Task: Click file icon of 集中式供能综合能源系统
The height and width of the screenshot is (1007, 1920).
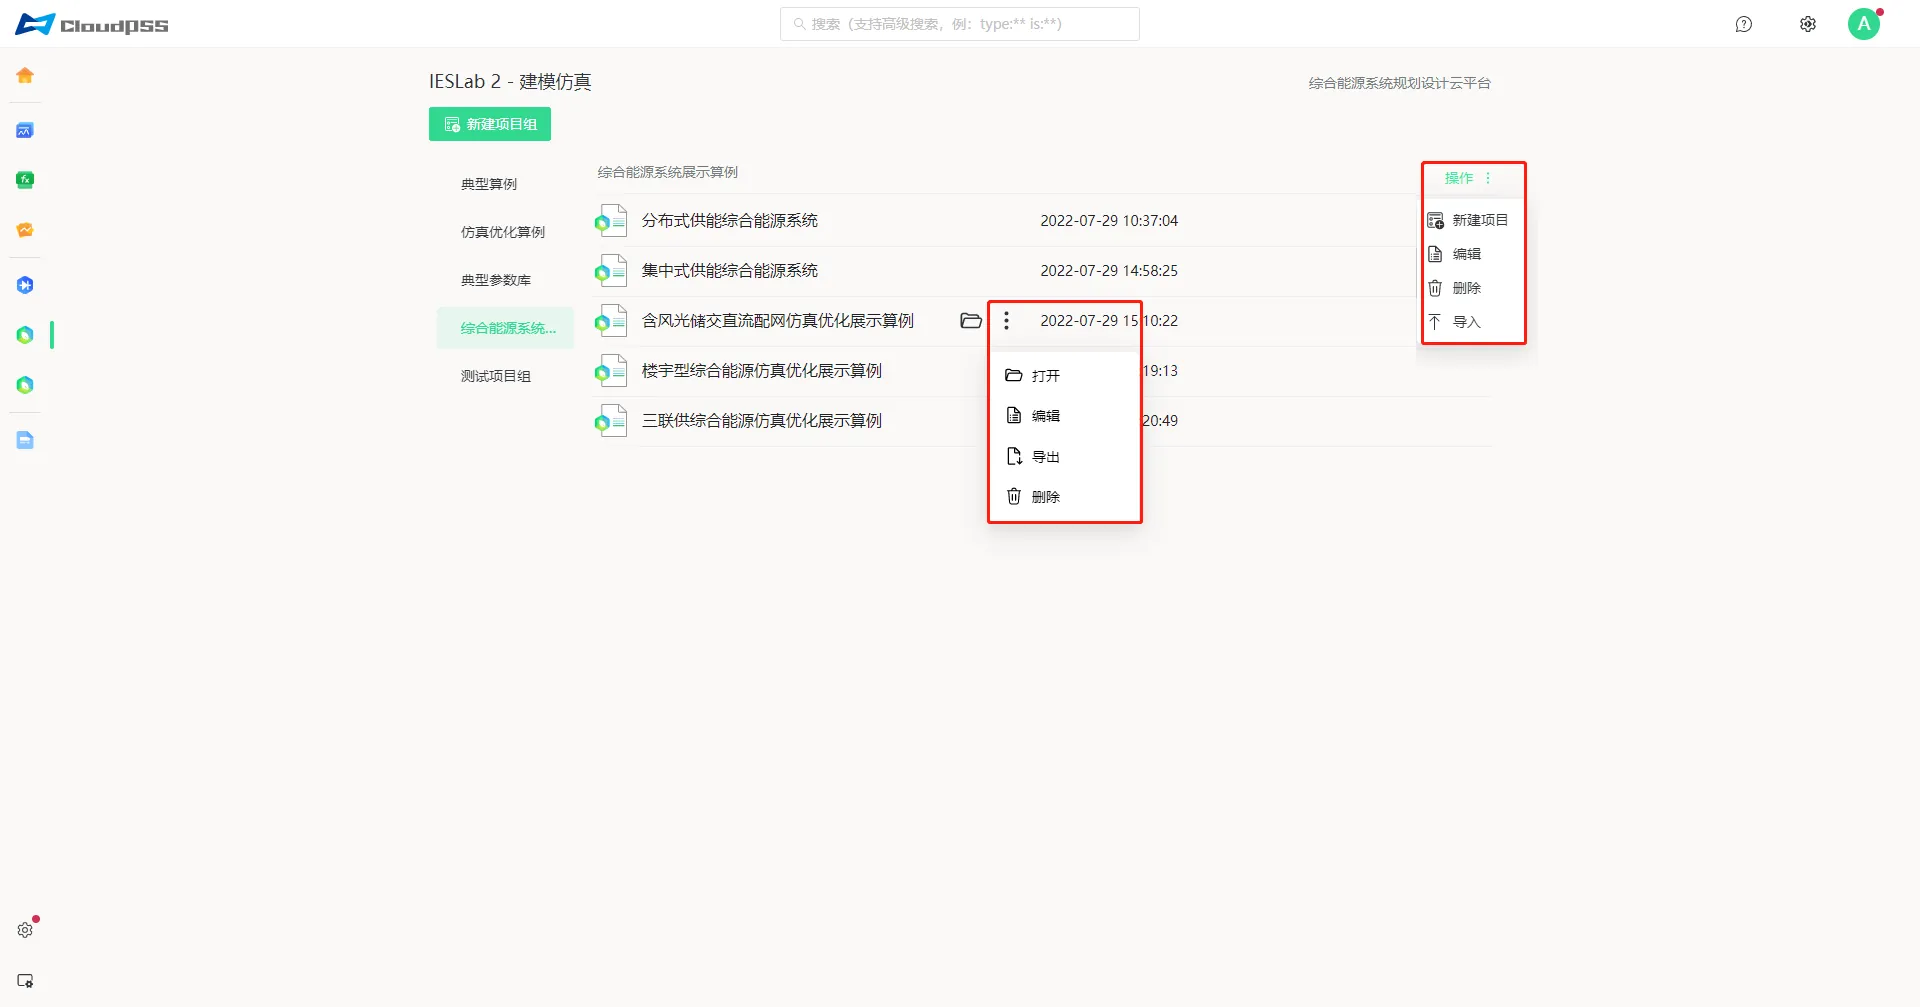Action: click(610, 271)
